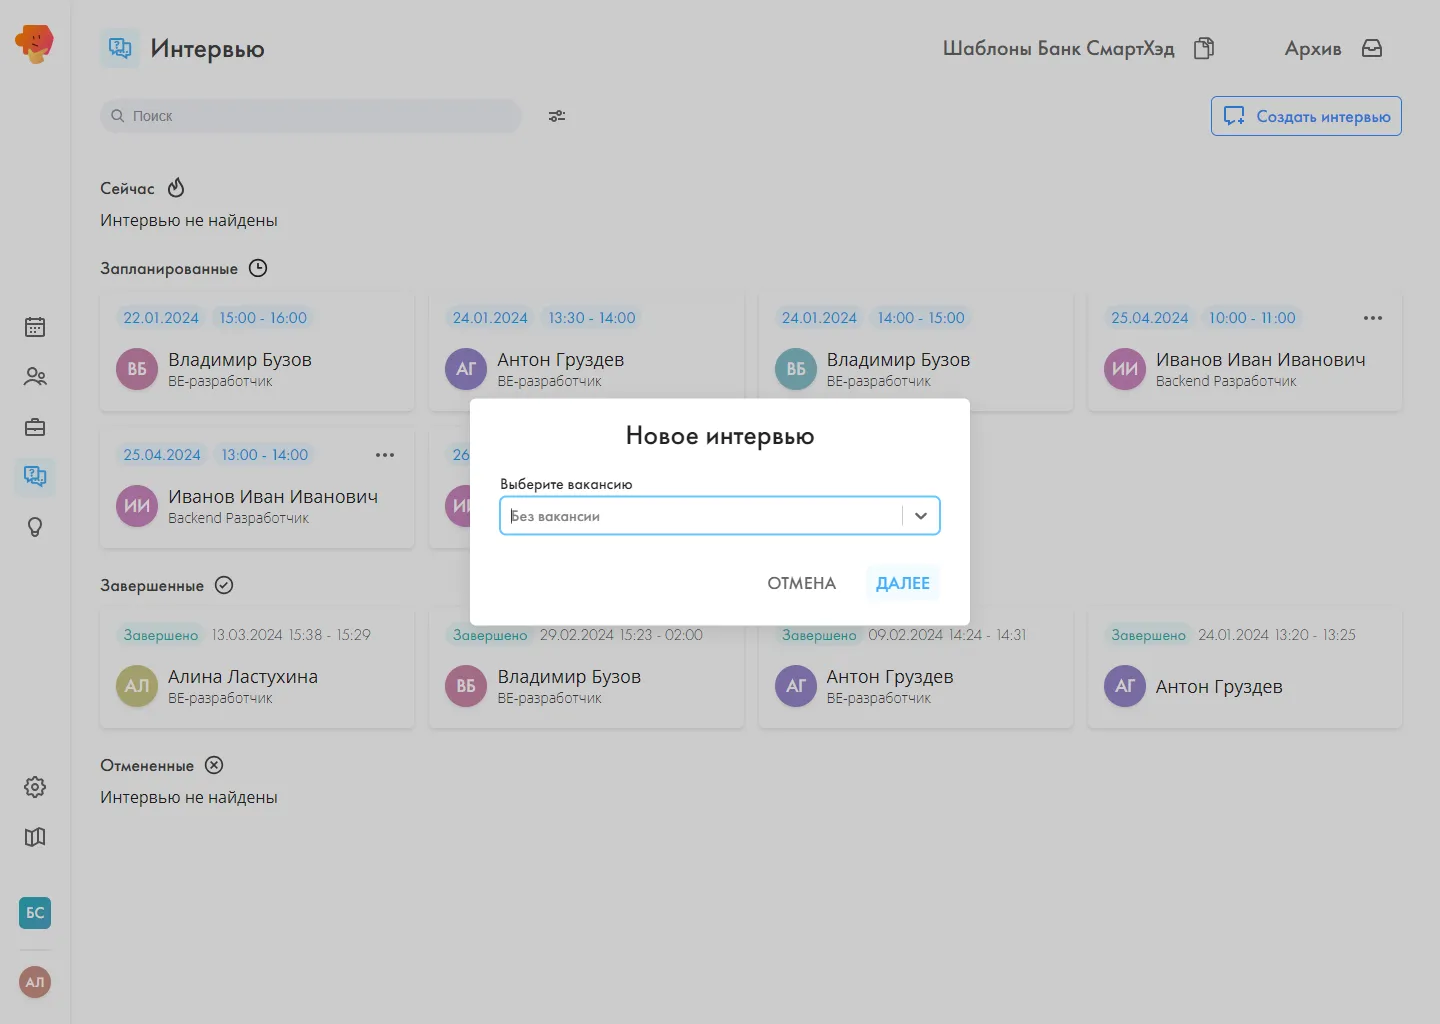Click АГ avatar on 24.01.2024 13:30 card
The image size is (1440, 1024).
pyautogui.click(x=466, y=369)
